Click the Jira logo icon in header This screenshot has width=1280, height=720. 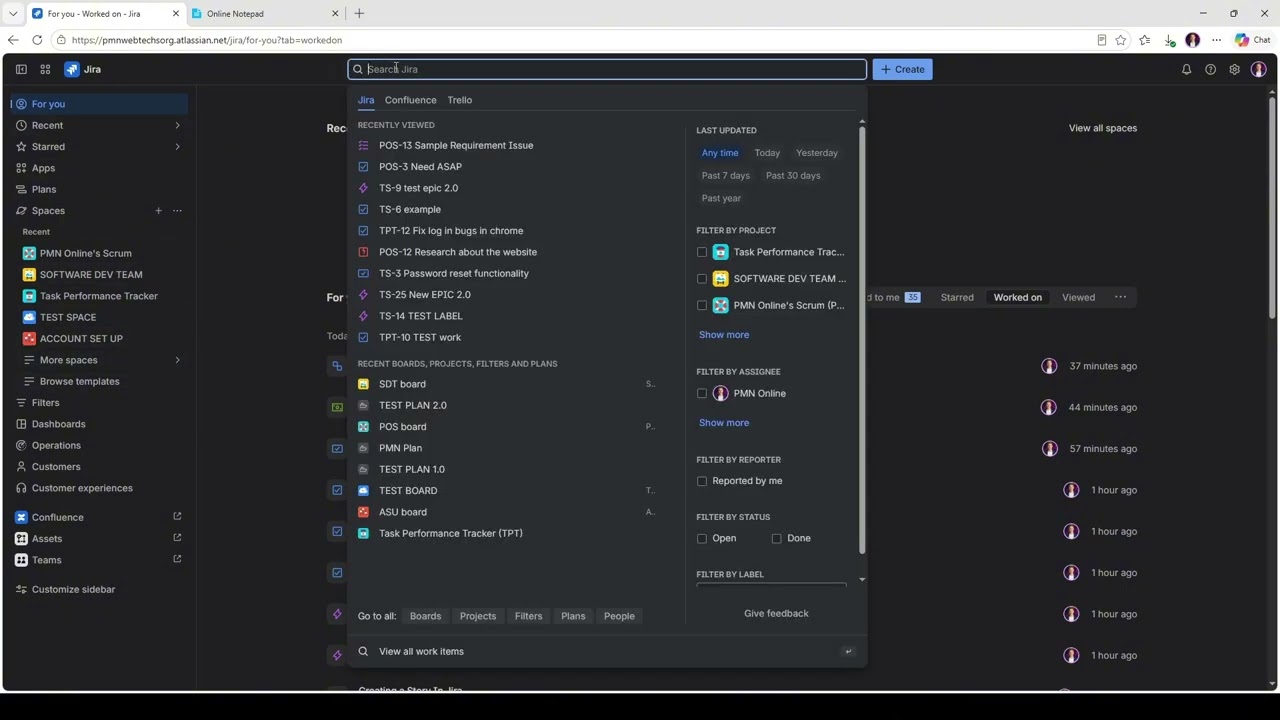72,69
